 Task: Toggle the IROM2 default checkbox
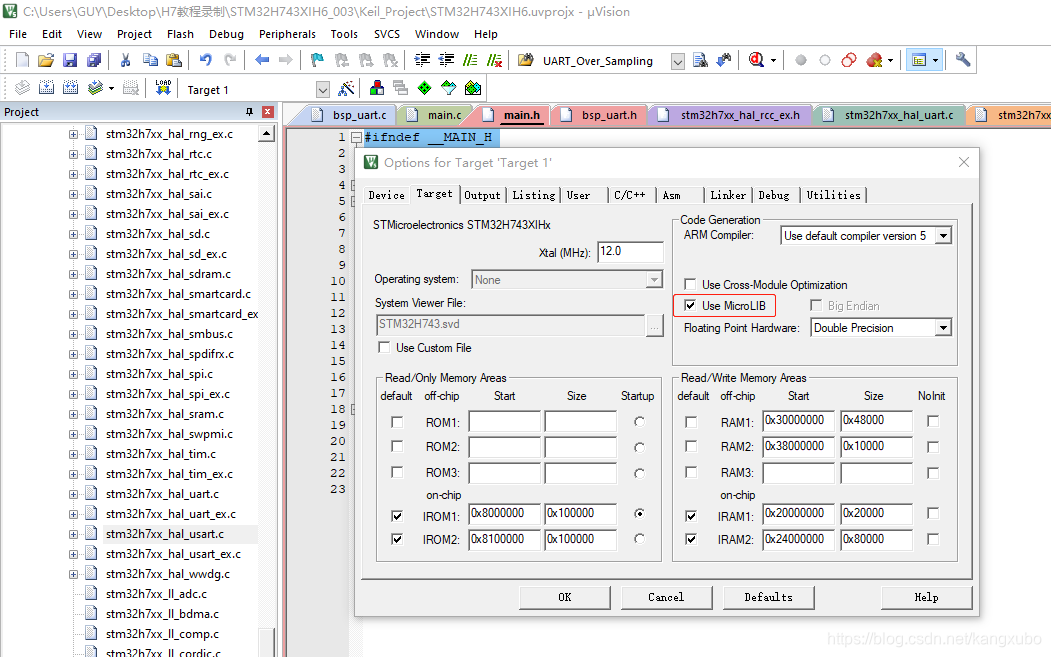[397, 539]
